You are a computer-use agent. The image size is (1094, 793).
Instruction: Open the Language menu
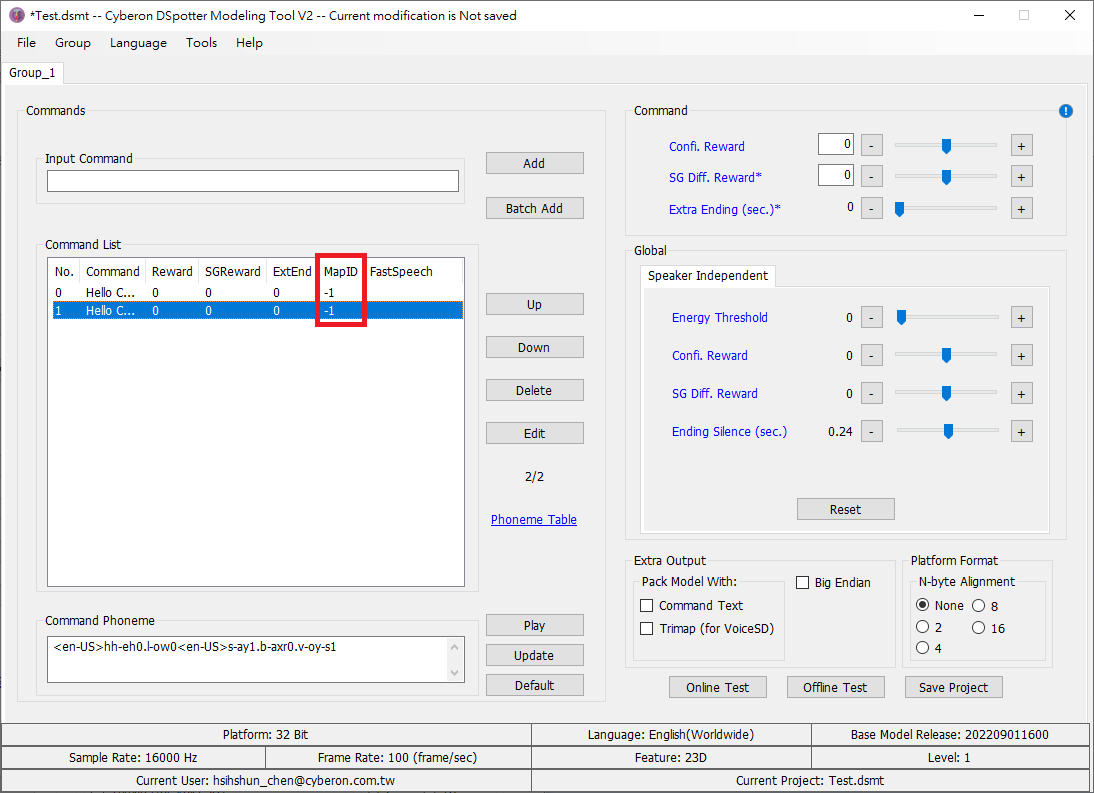point(138,43)
